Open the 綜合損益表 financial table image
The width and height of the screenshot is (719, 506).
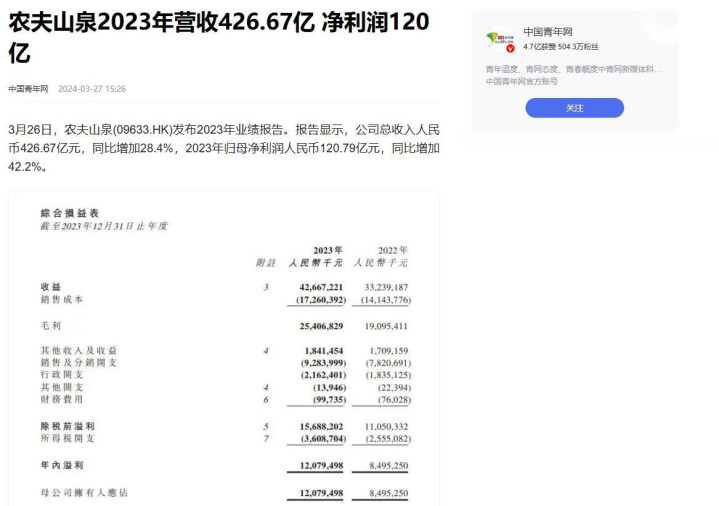224,349
